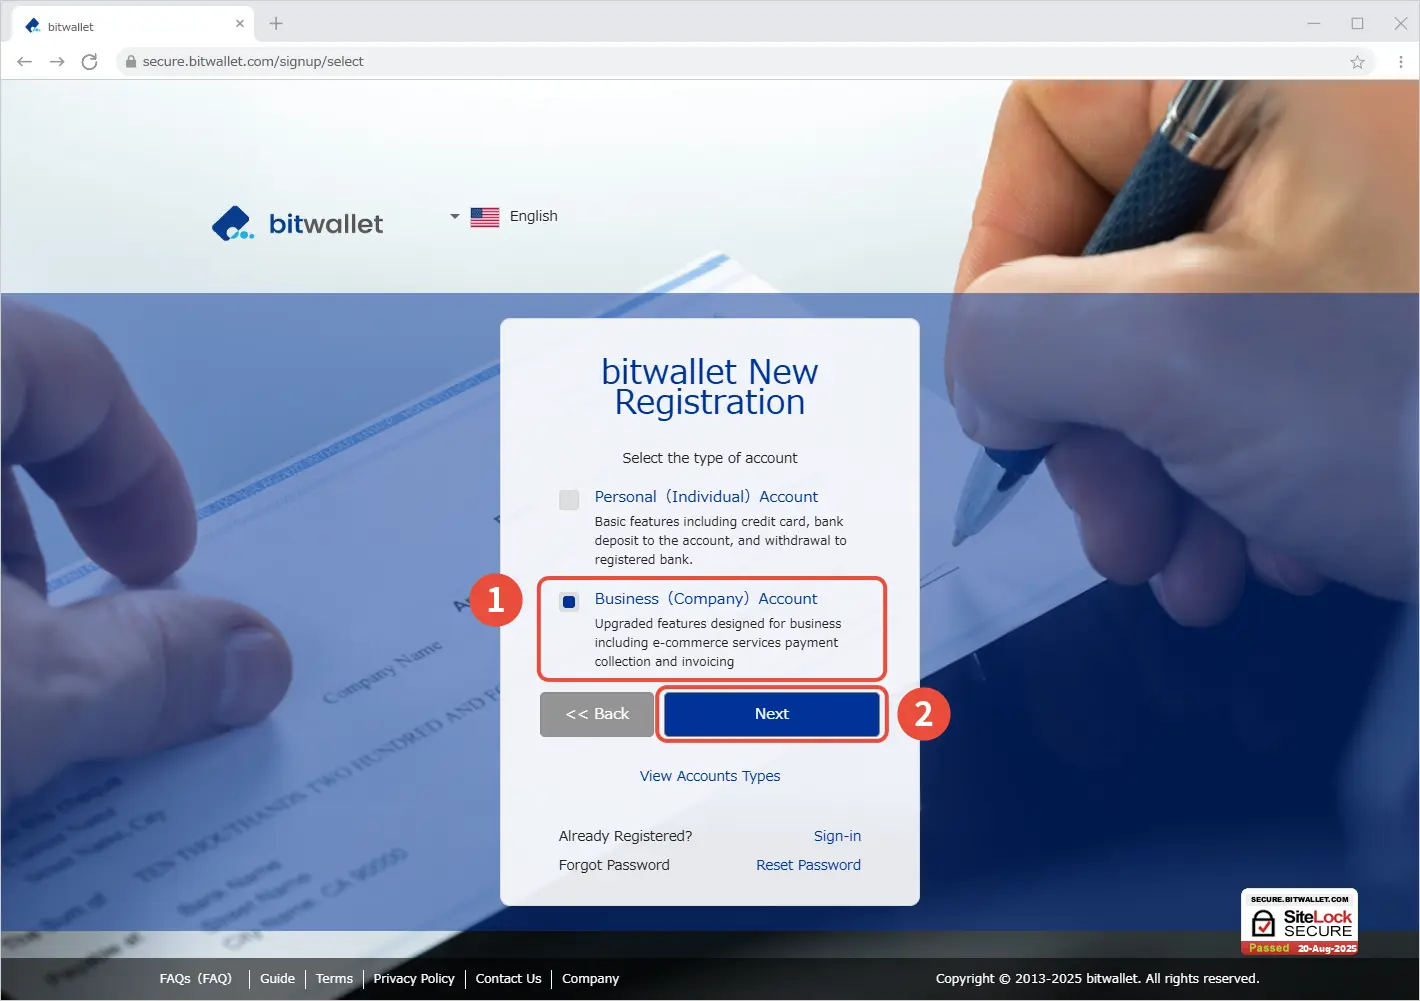1420x1001 pixels.
Task: Open the Privacy Policy footer link
Action: [414, 979]
